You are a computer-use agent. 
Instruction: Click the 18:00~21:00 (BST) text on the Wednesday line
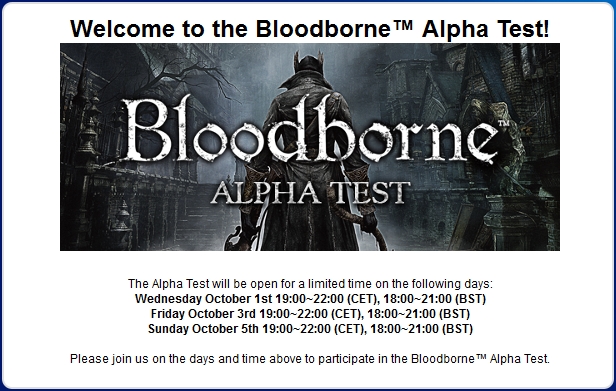pos(435,299)
